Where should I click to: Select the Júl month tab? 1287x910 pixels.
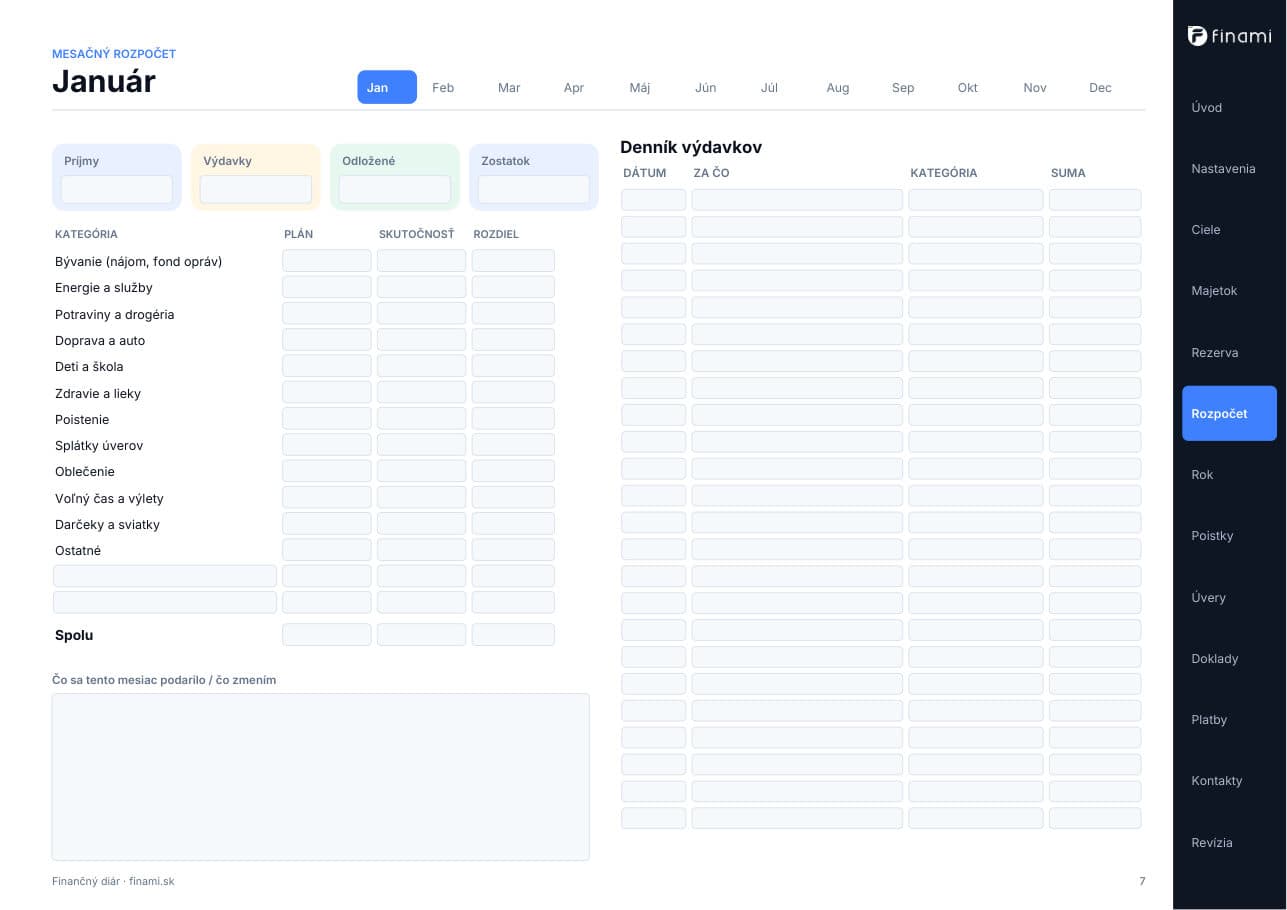tap(769, 87)
